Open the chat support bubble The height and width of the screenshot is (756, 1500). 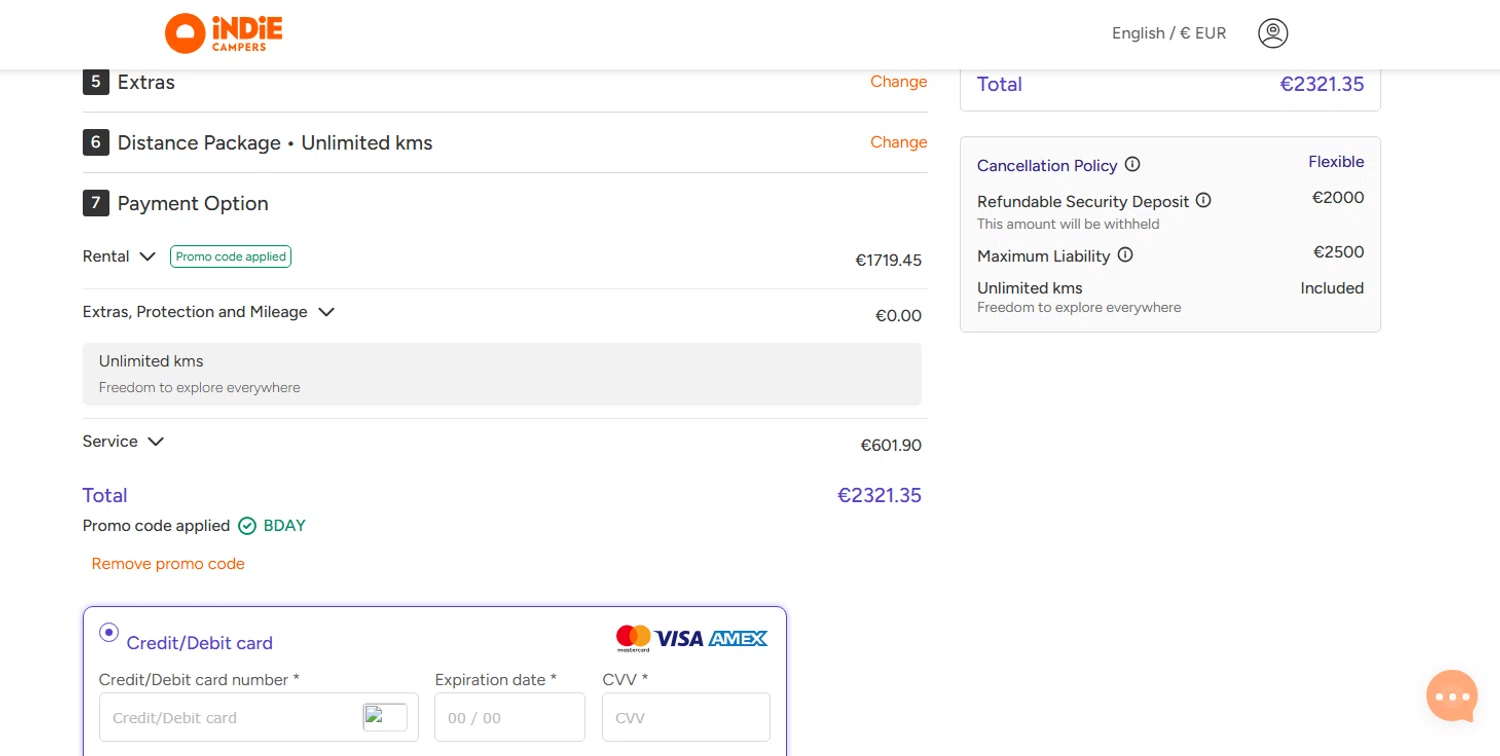1452,696
